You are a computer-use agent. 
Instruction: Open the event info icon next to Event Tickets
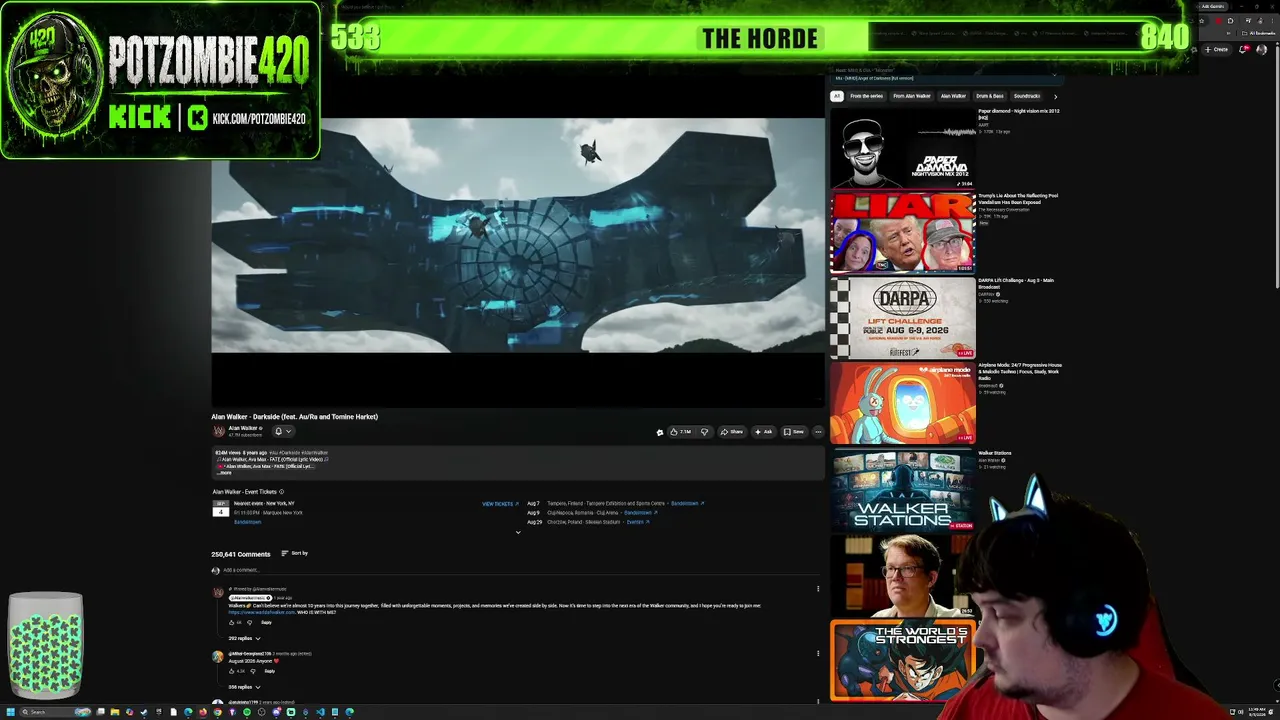pos(281,492)
